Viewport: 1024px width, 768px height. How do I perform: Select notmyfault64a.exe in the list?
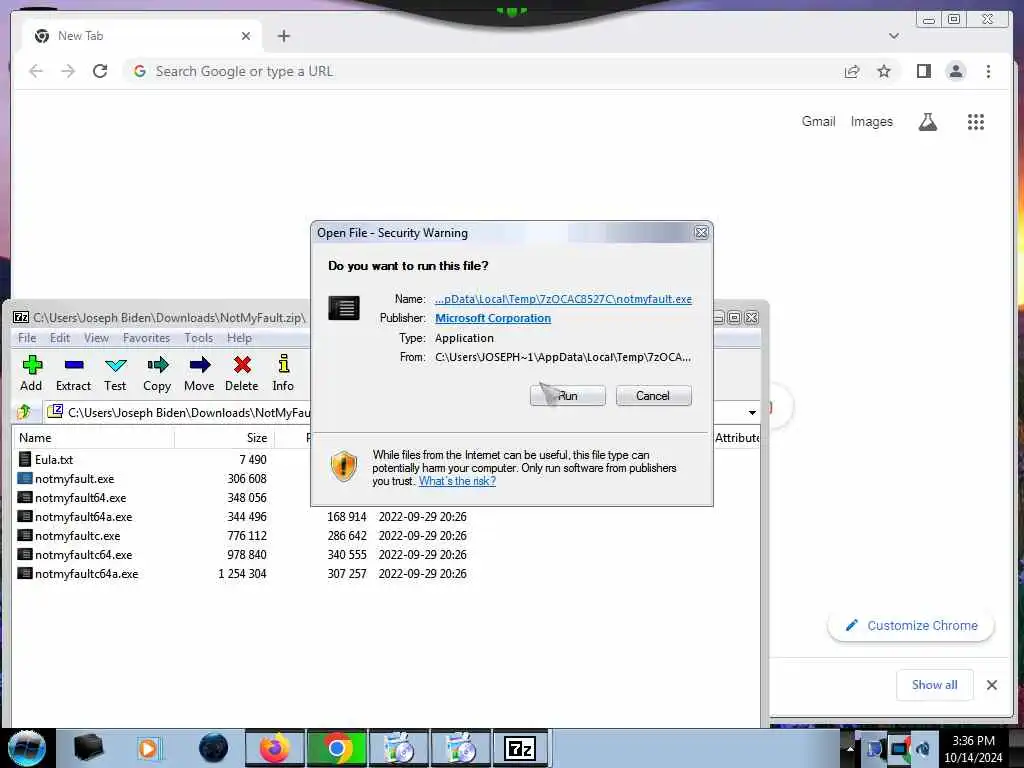pos(84,517)
